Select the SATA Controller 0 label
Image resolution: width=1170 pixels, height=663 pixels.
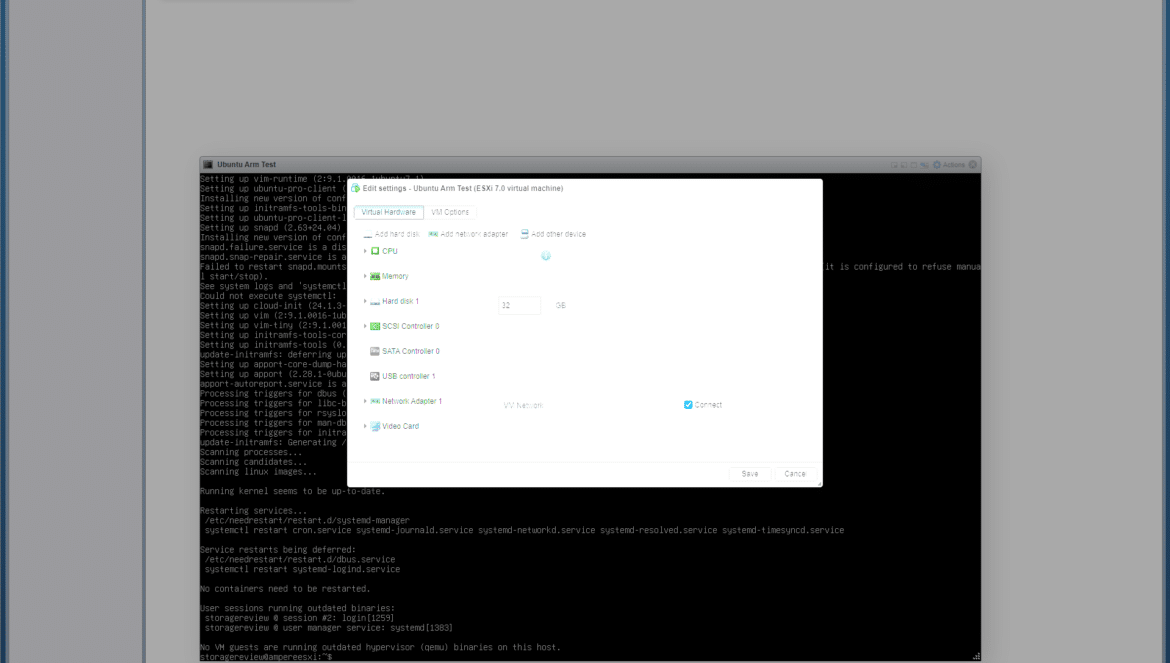[x=410, y=351]
